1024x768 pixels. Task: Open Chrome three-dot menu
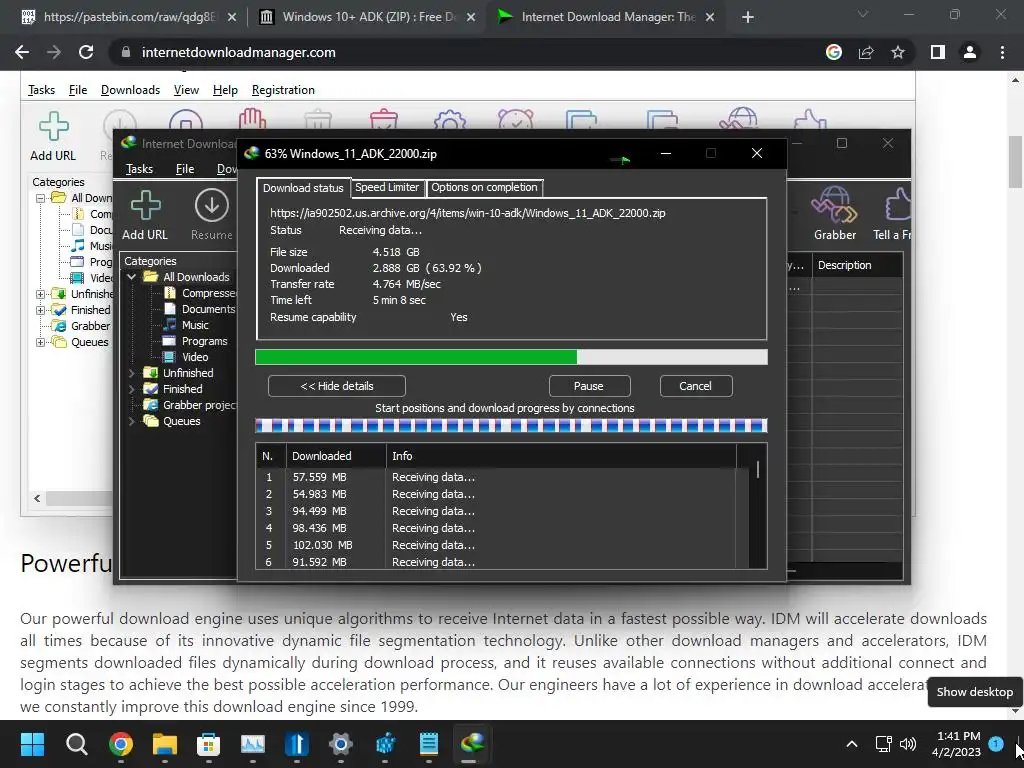point(1002,52)
